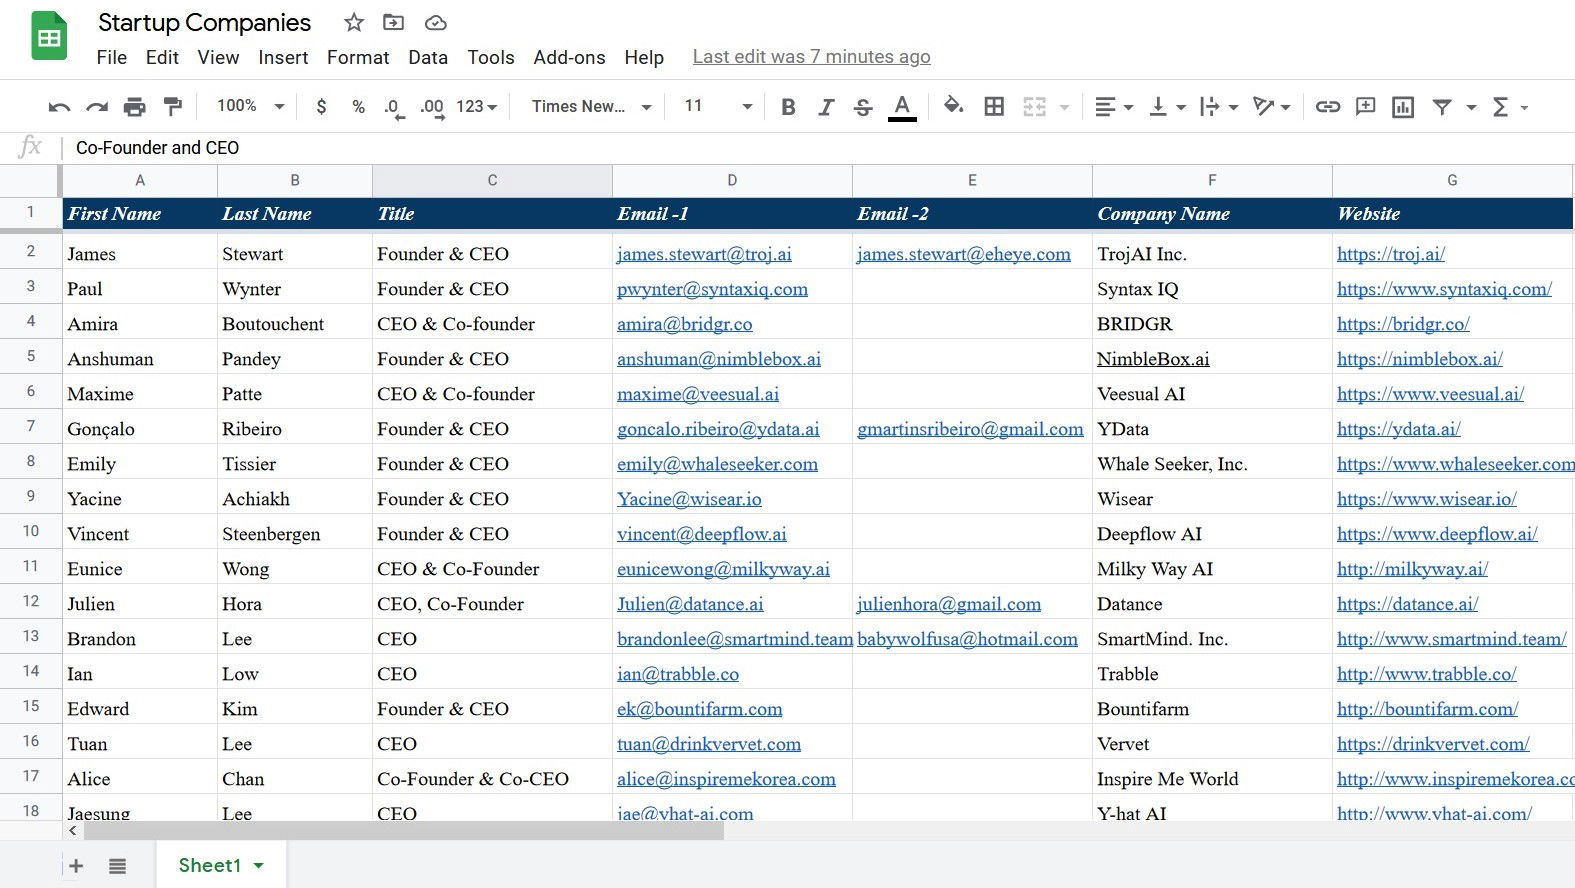The height and width of the screenshot is (888, 1575).
Task: Star the Startup Companies document
Action: tap(354, 22)
